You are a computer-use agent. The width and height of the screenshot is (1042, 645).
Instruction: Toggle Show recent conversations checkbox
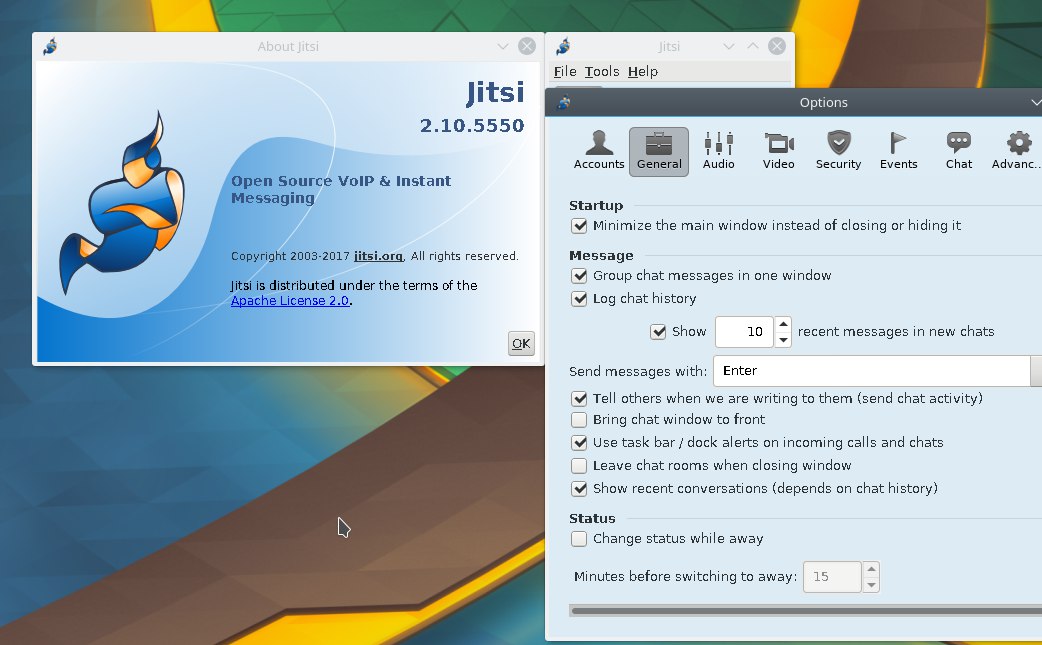tap(579, 489)
